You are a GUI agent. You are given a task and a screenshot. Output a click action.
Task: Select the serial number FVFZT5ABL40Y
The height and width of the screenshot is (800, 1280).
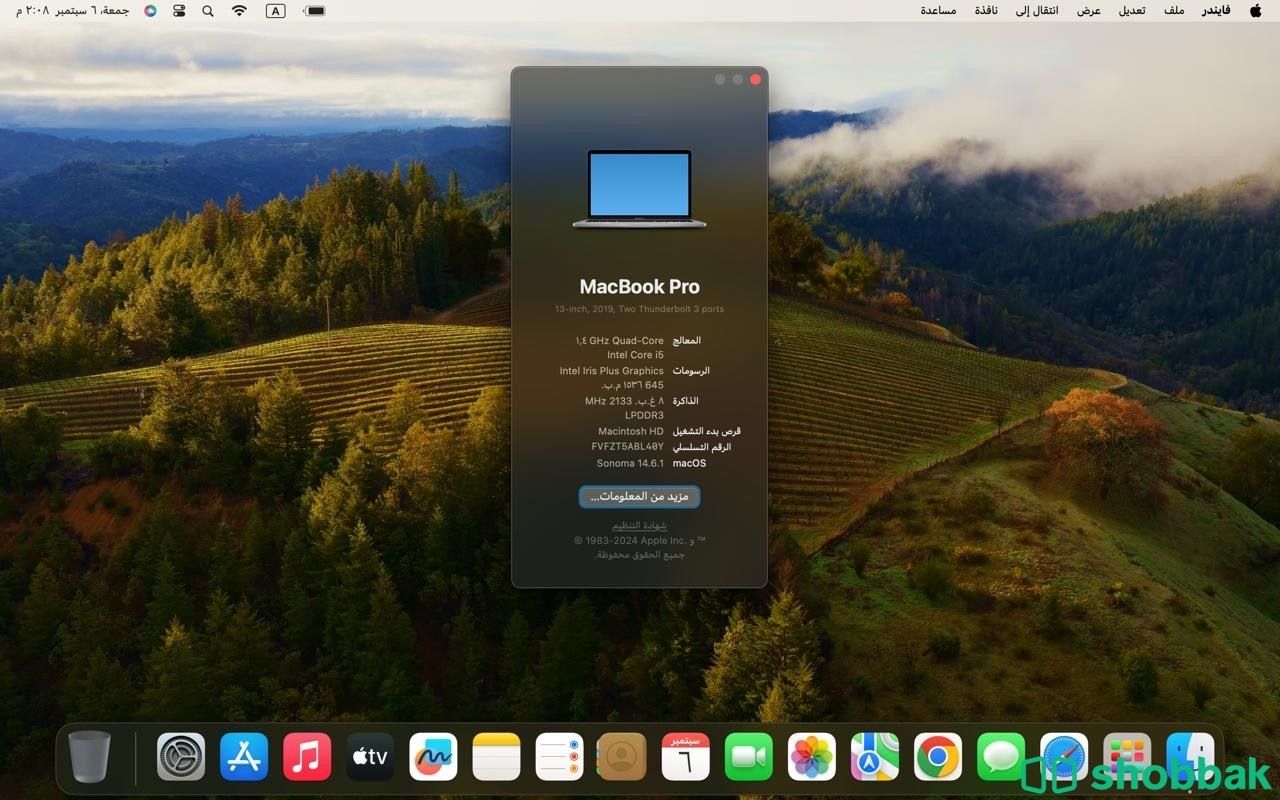[627, 447]
